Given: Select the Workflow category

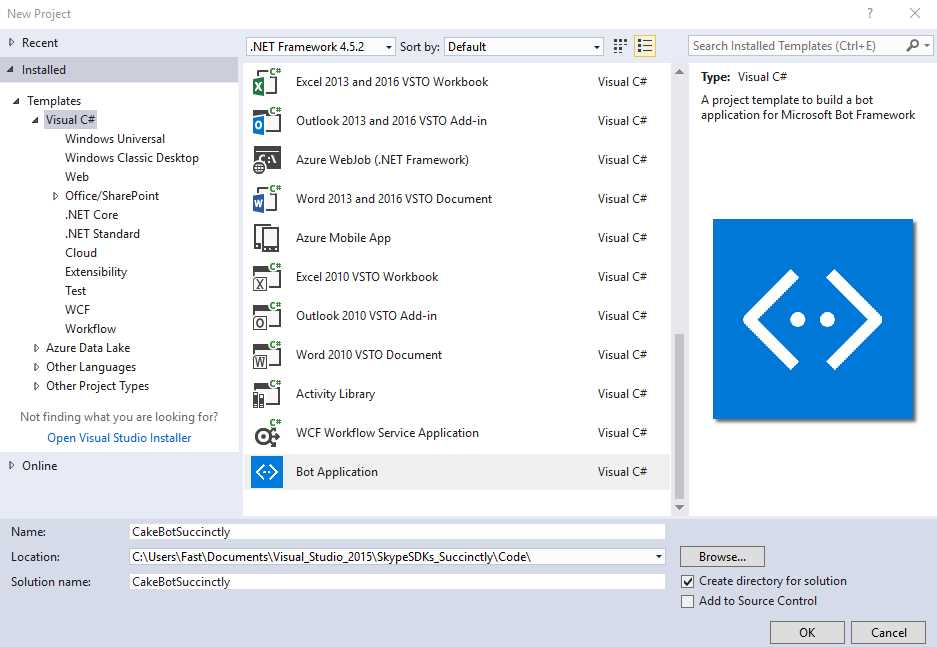Looking at the screenshot, I should pyautogui.click(x=90, y=329).
